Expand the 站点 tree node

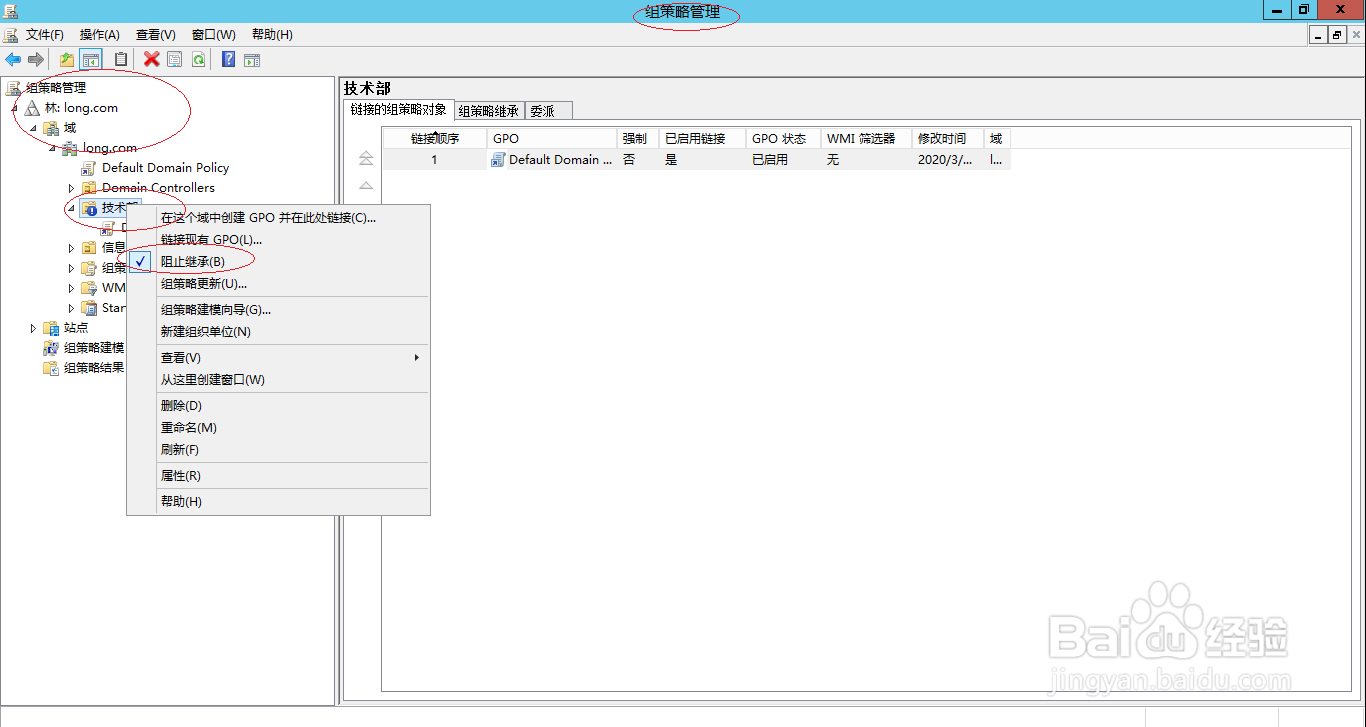[33, 327]
